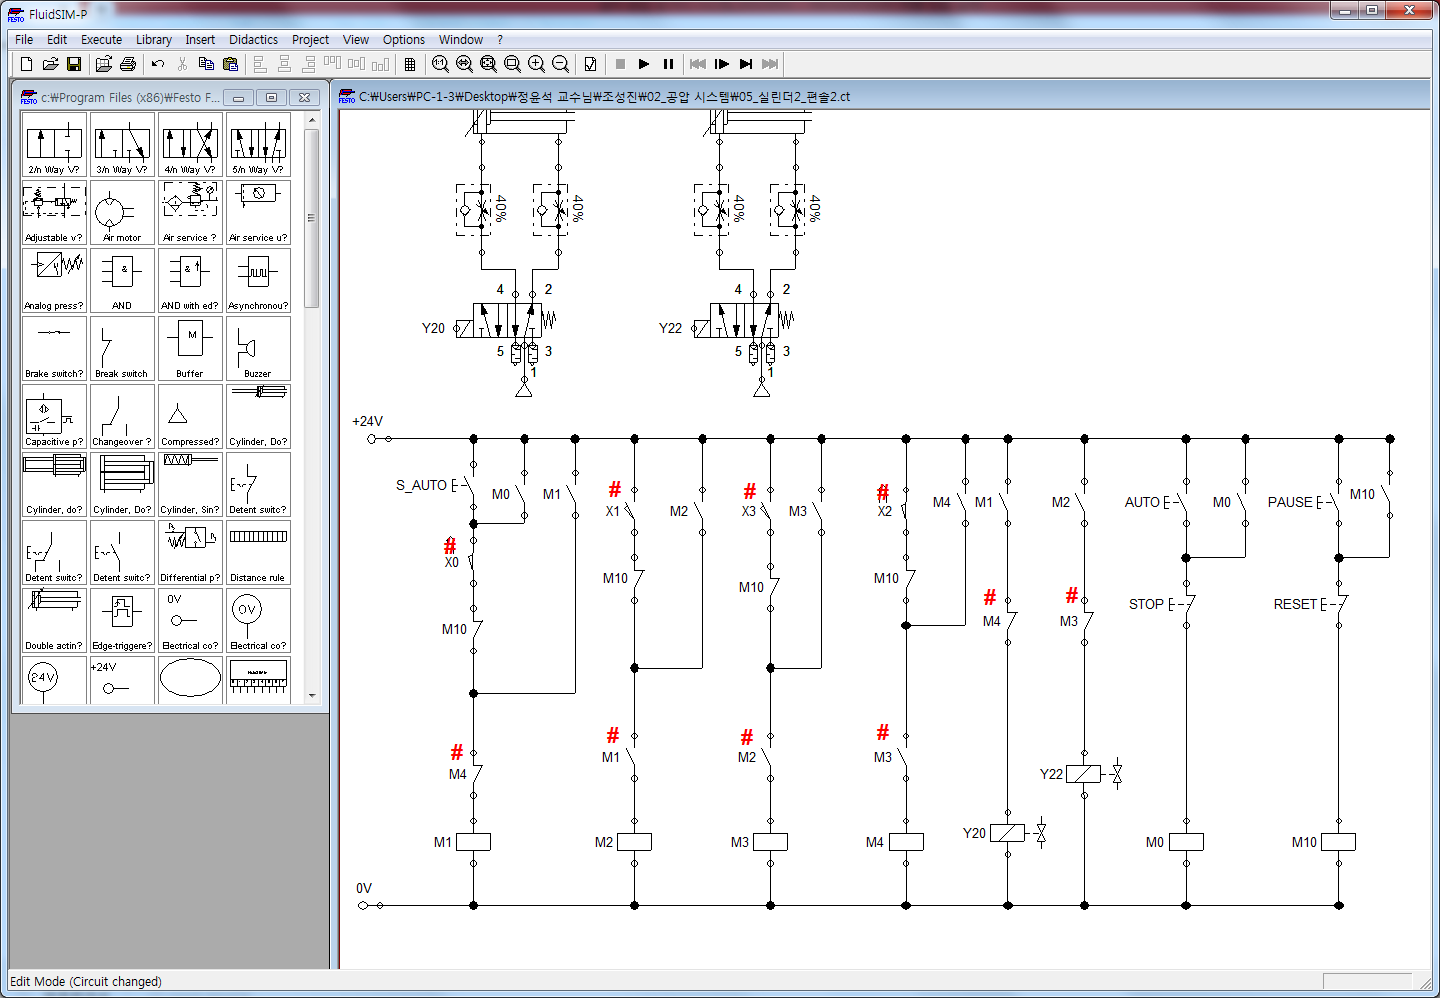The height and width of the screenshot is (998, 1440).
Task: Open the Execute menu
Action: (101, 40)
